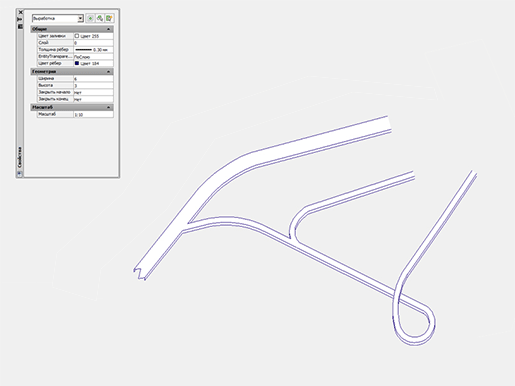This screenshot has width=515, height=386.
Task: Collapse the "Геометрия" section
Action: pyautogui.click(x=108, y=72)
